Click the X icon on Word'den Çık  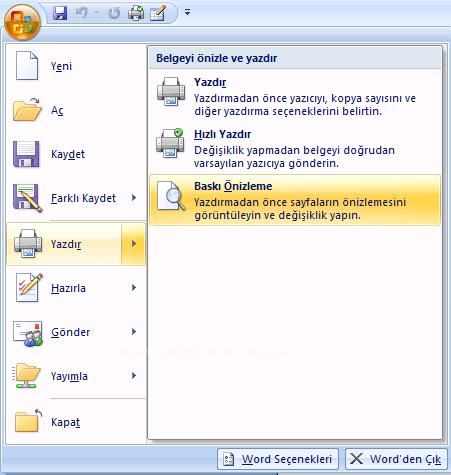point(356,459)
